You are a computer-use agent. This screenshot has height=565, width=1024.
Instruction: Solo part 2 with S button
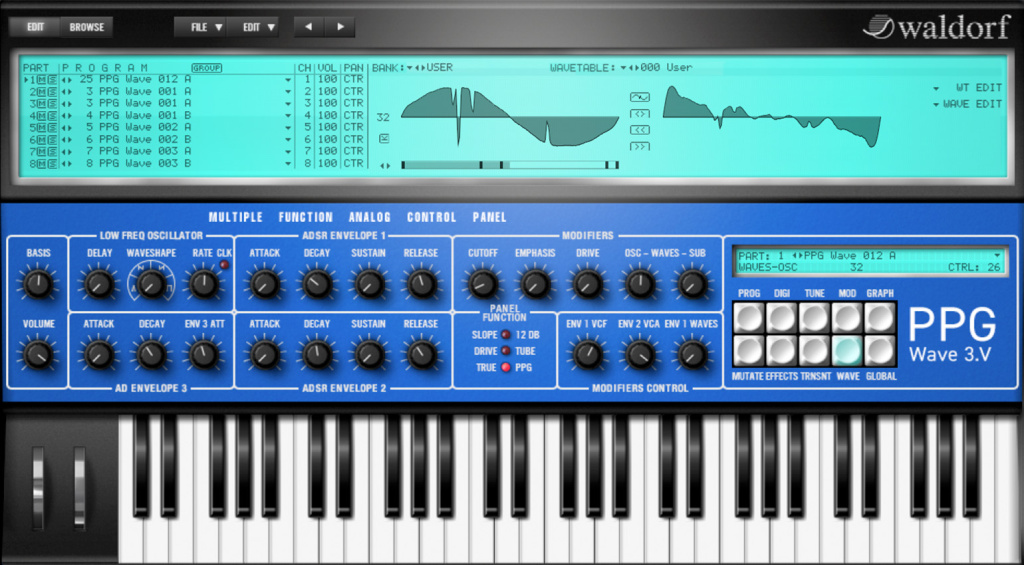tap(51, 92)
